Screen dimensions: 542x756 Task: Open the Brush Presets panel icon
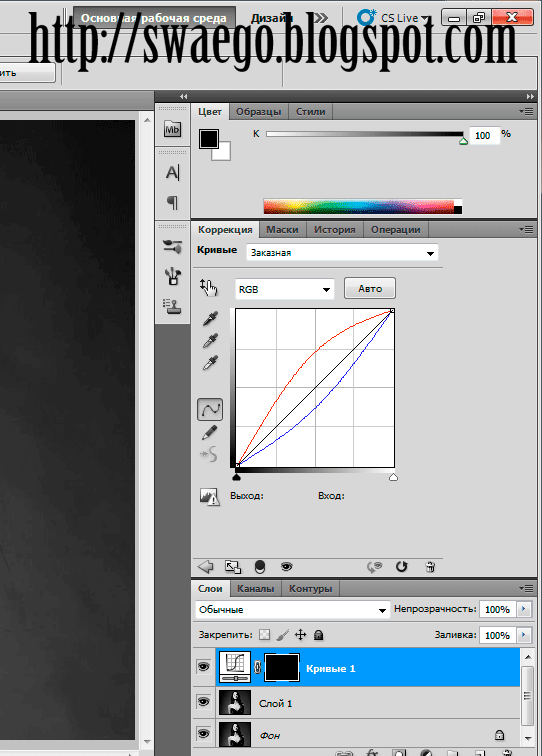tap(172, 247)
